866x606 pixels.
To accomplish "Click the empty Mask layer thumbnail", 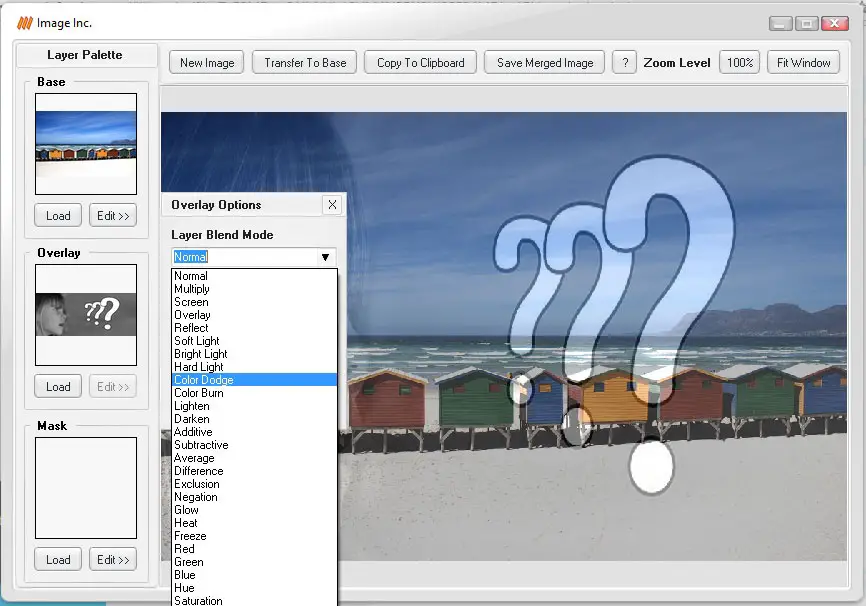I will click(x=86, y=488).
